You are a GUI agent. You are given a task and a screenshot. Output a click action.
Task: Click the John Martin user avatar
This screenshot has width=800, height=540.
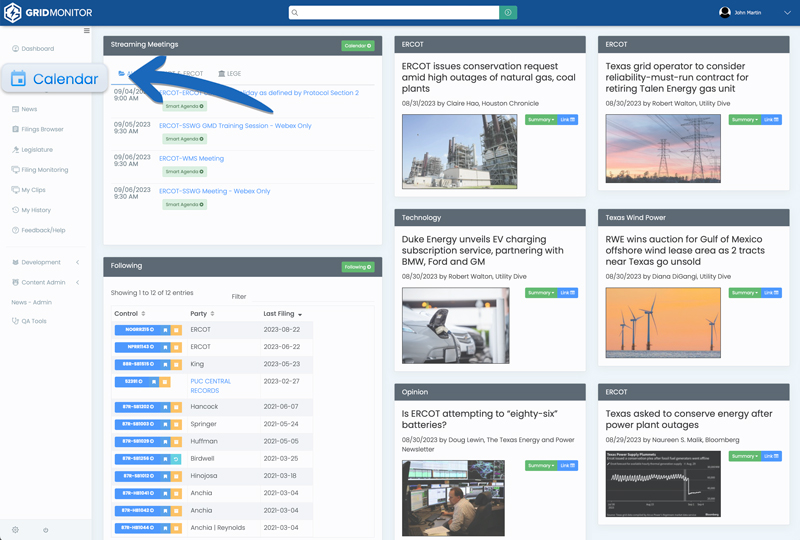724,12
